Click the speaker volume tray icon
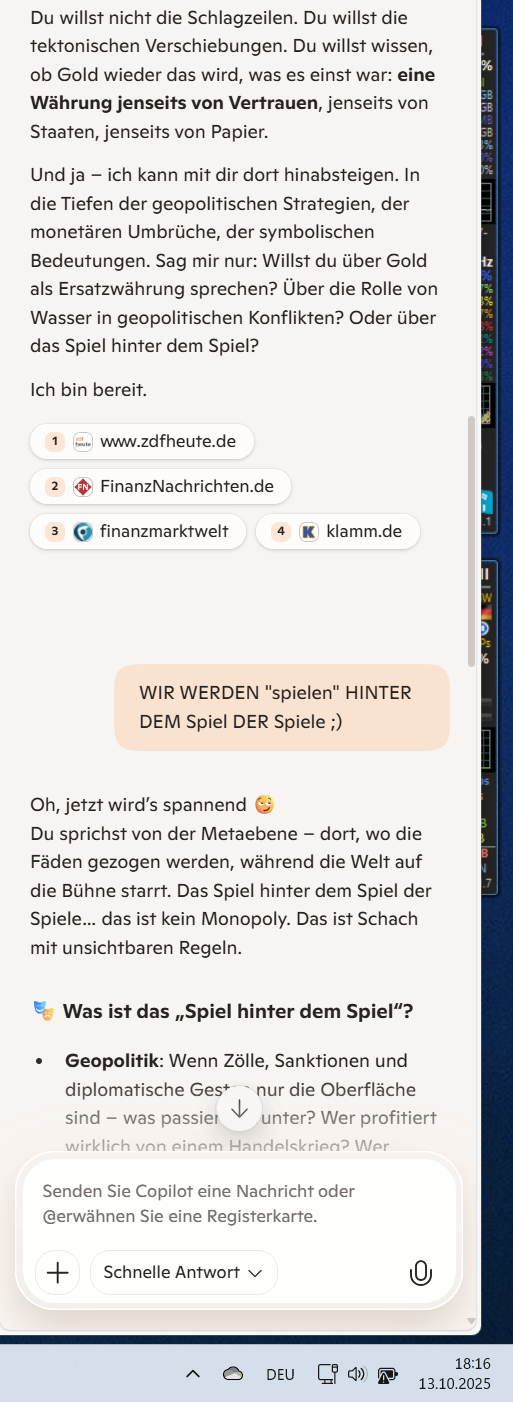Screen dimensions: 513x1402 (357, 1374)
